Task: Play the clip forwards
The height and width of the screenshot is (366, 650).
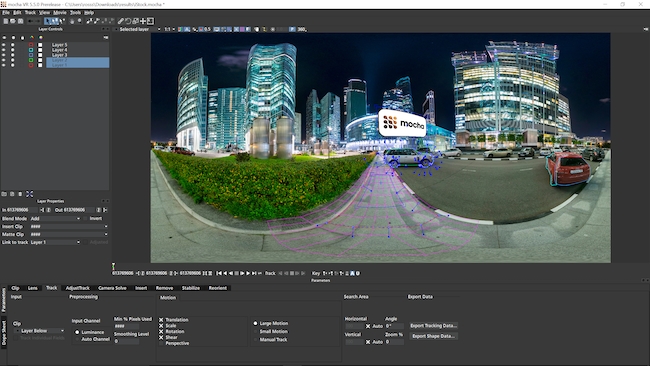Action: [x=243, y=273]
